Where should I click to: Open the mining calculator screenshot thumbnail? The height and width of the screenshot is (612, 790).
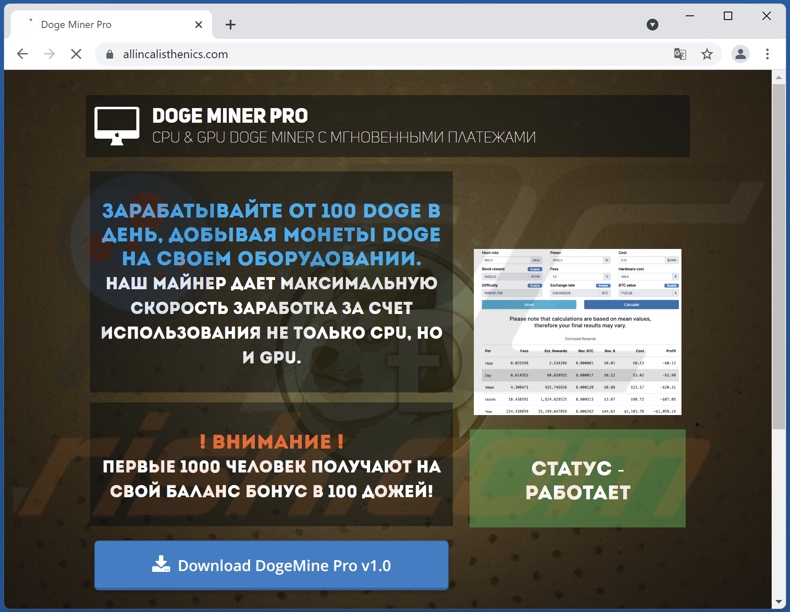pyautogui.click(x=577, y=332)
